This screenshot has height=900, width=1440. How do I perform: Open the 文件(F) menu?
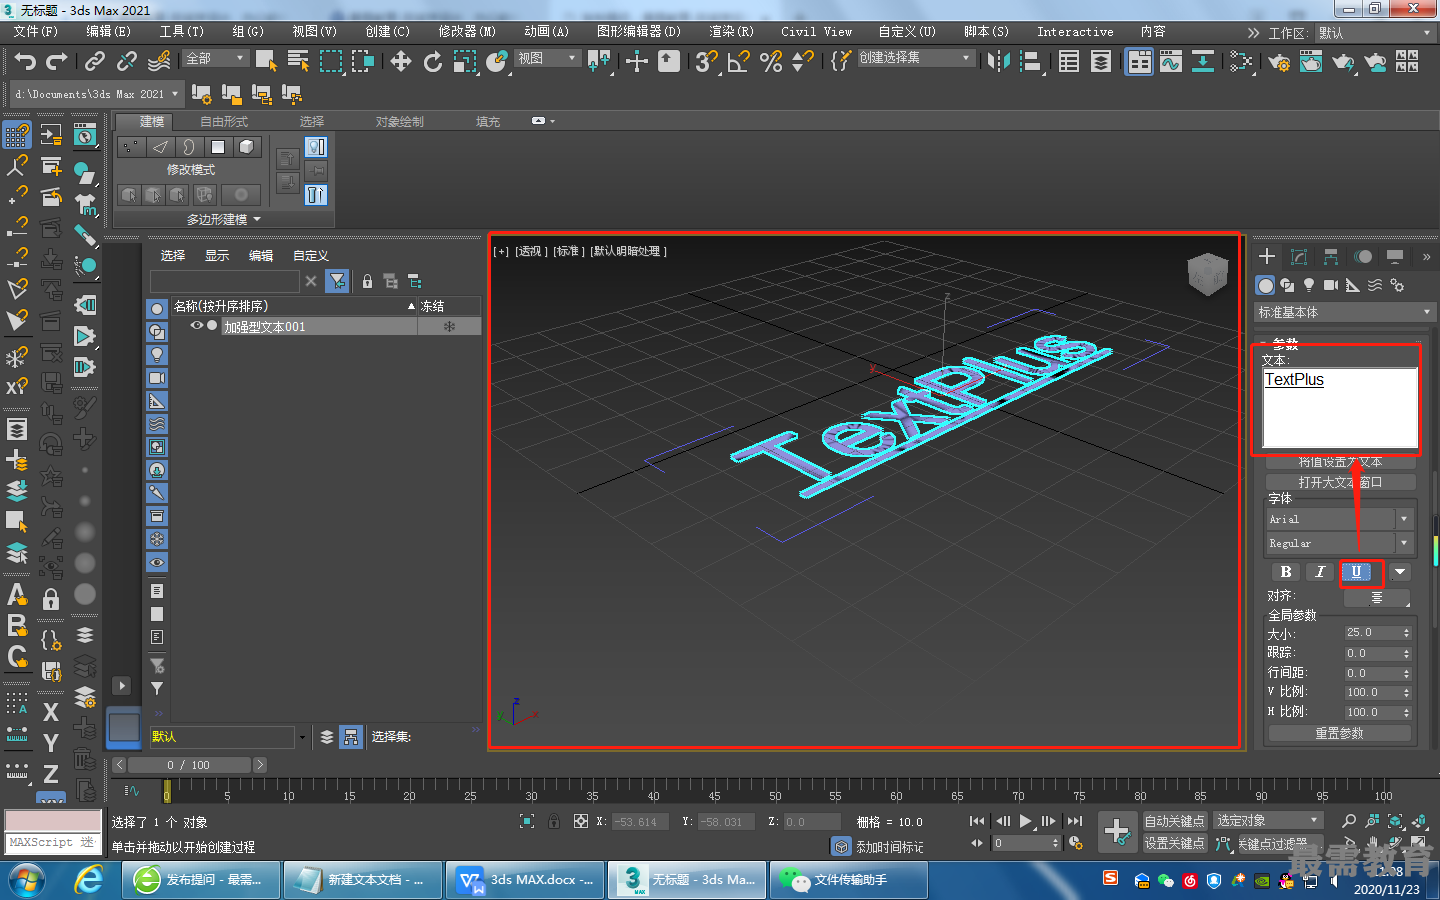pyautogui.click(x=36, y=32)
